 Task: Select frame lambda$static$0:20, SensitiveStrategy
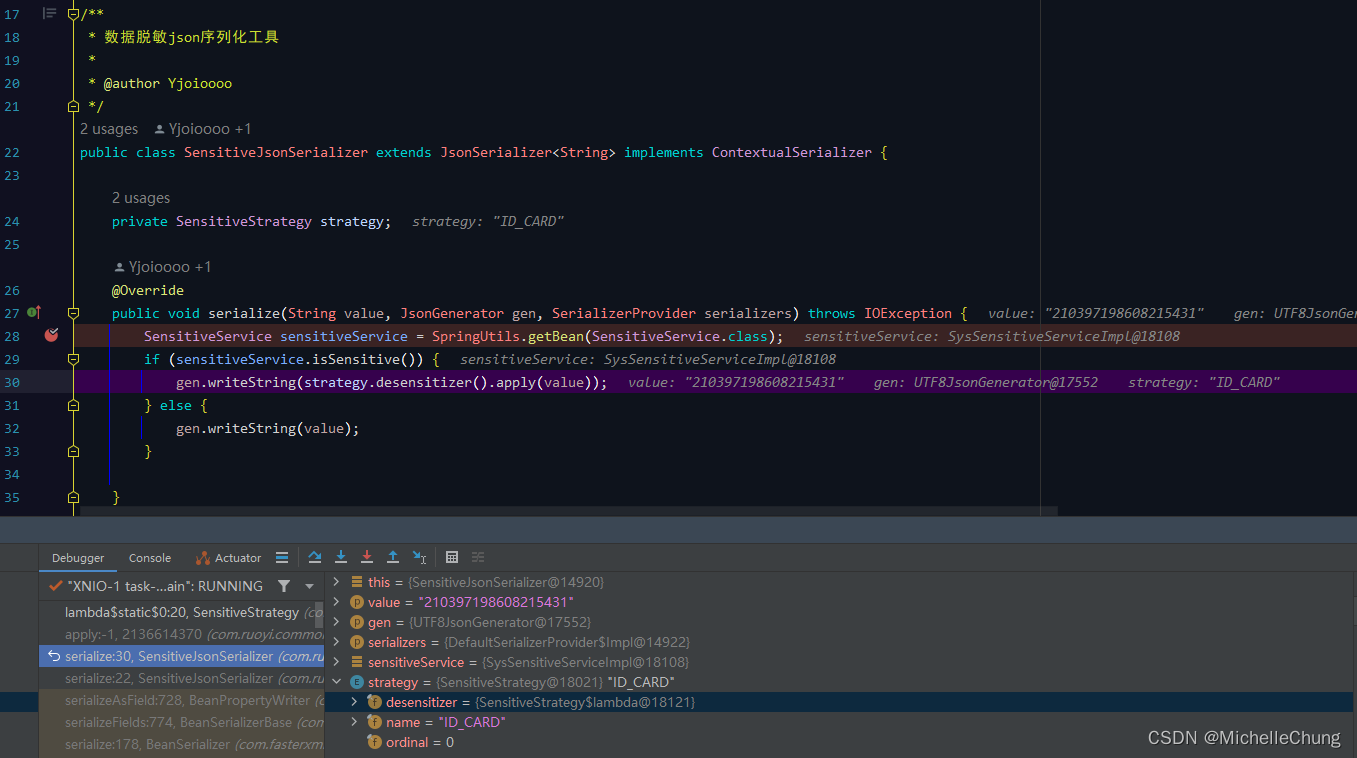pyautogui.click(x=182, y=612)
